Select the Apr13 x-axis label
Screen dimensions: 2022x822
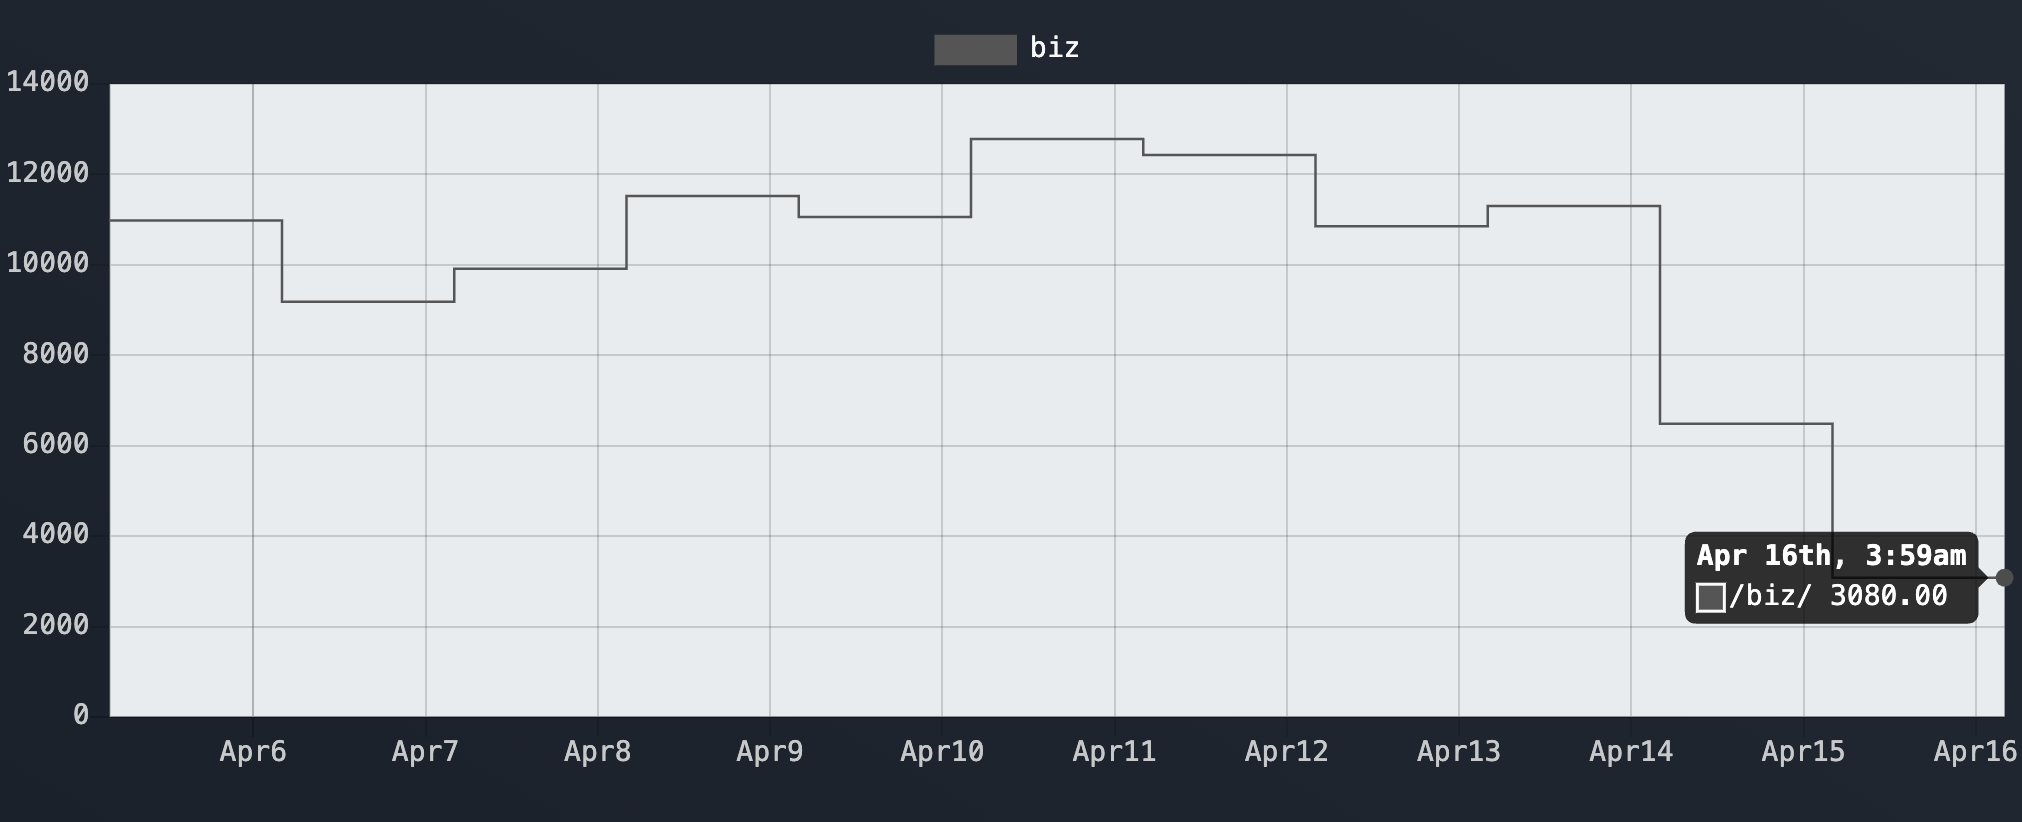[1458, 752]
